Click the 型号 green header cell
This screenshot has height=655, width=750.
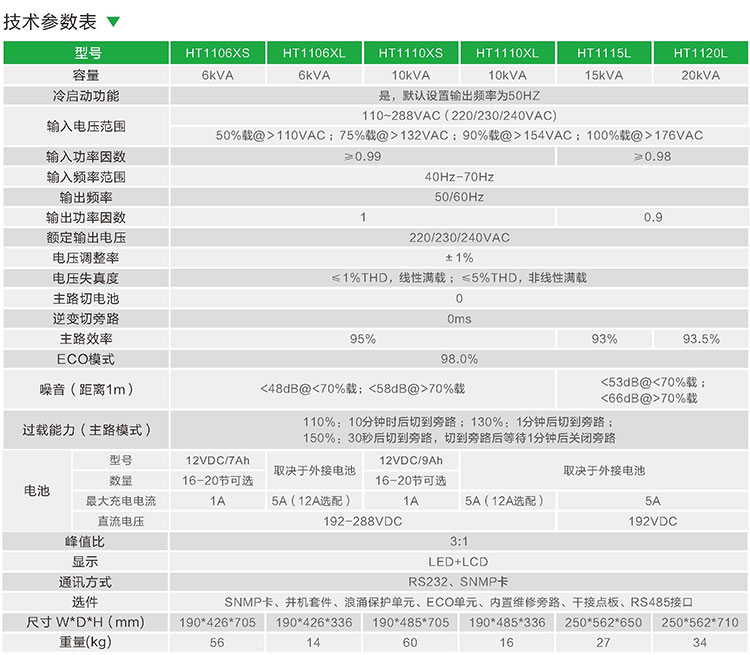pyautogui.click(x=86, y=53)
